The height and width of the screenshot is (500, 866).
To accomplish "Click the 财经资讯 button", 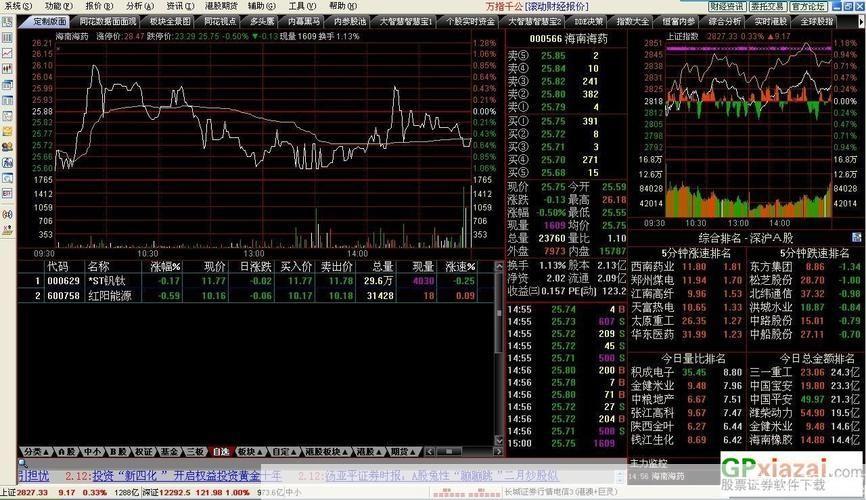I will [x=727, y=7].
